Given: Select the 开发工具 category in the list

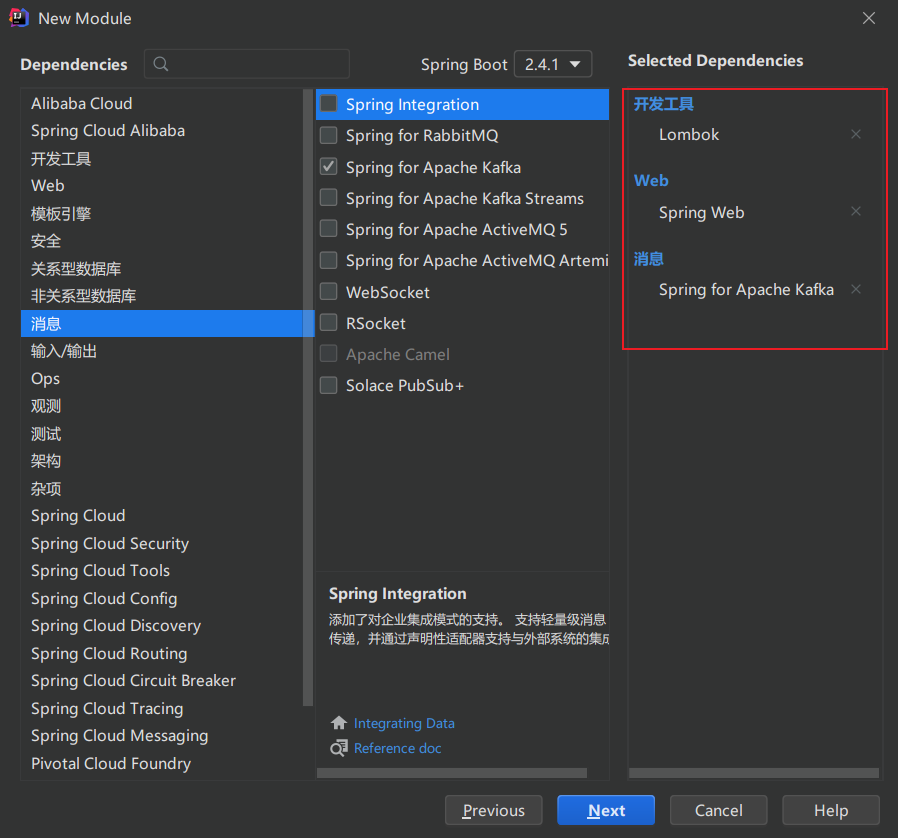Looking at the screenshot, I should click(162, 159).
